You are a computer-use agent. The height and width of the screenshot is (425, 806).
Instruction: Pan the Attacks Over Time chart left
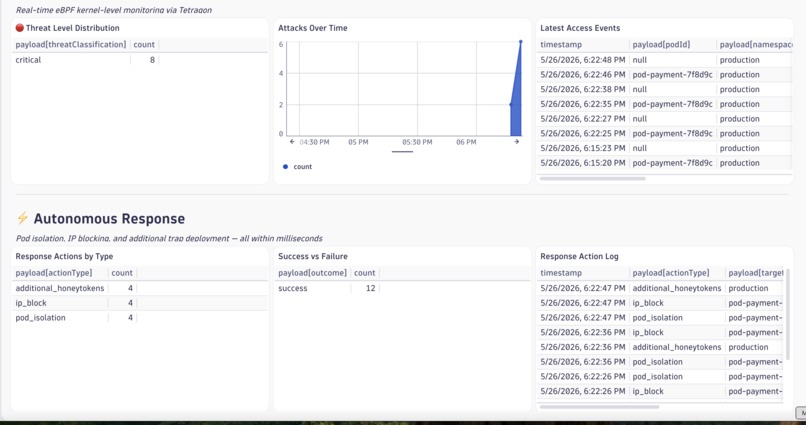click(x=292, y=142)
